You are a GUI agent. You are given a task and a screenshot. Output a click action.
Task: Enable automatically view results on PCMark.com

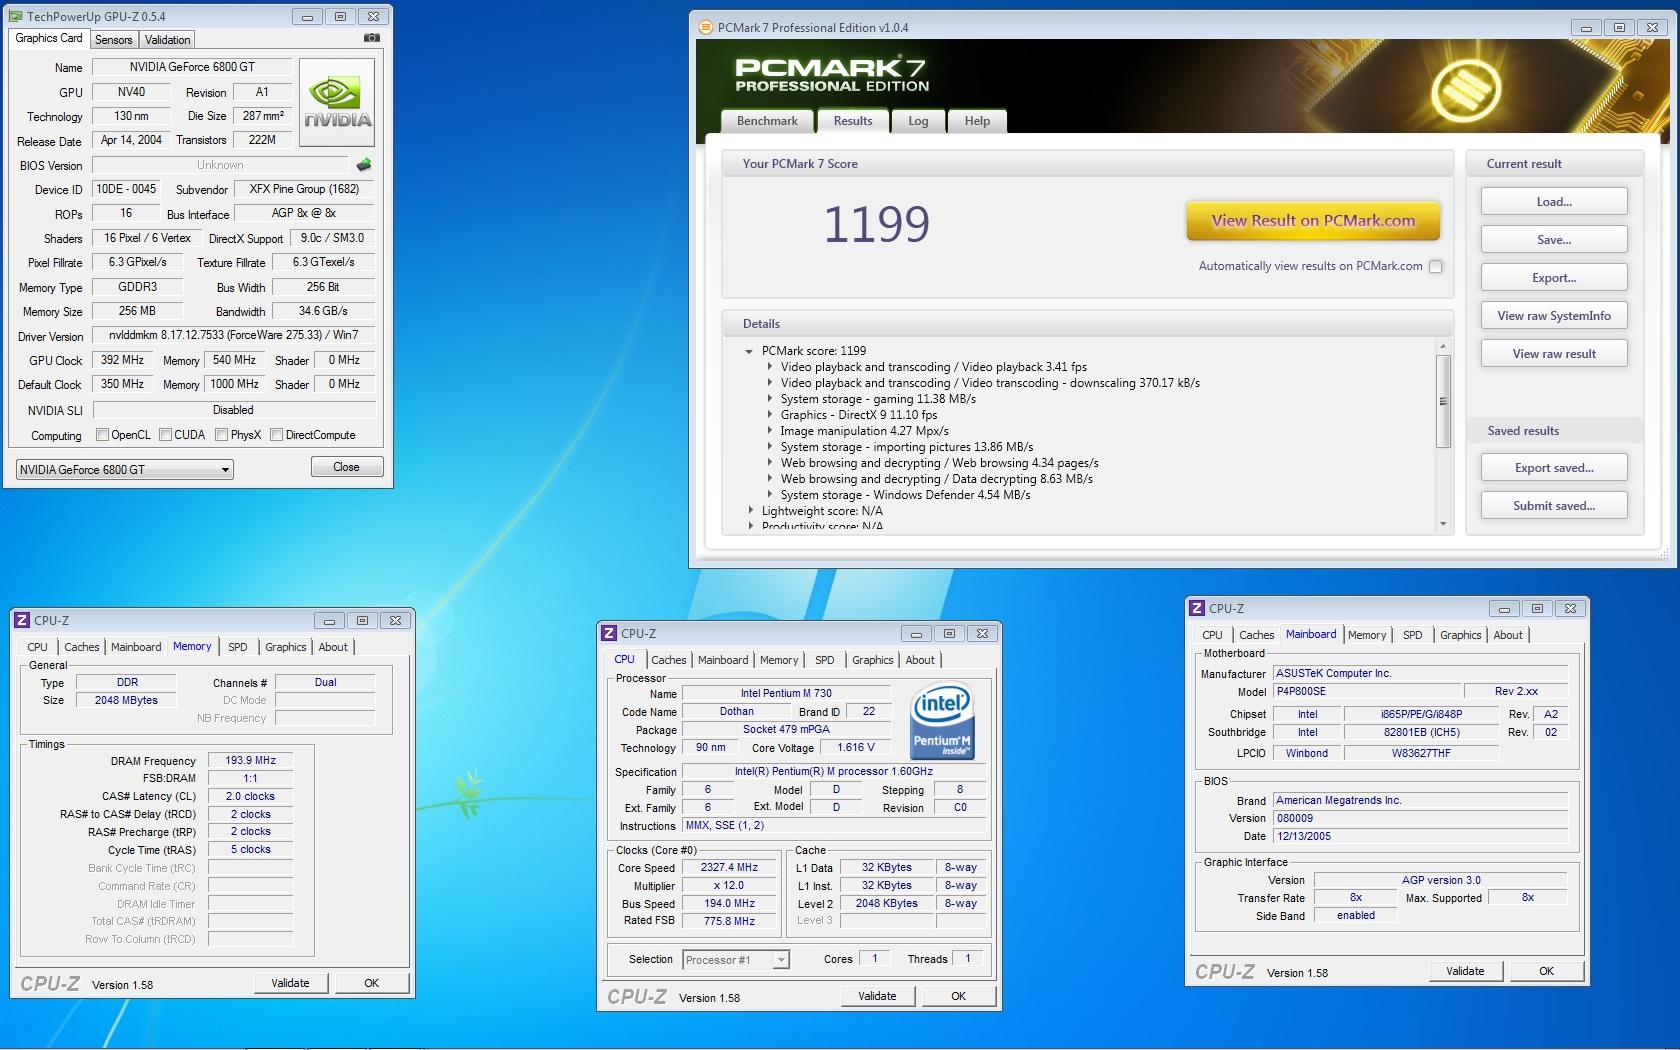[x=1436, y=266]
